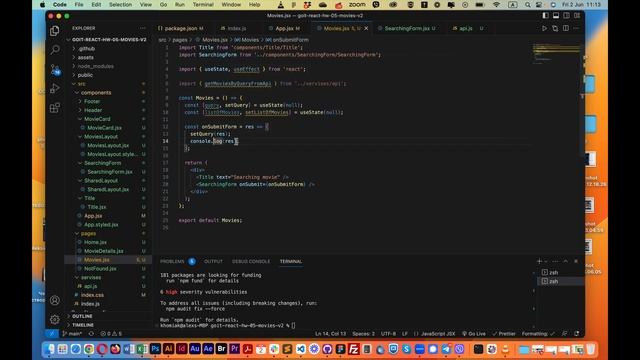Screen dimensions: 640x360
Task: Collapse the components folder
Action: coord(96,93)
